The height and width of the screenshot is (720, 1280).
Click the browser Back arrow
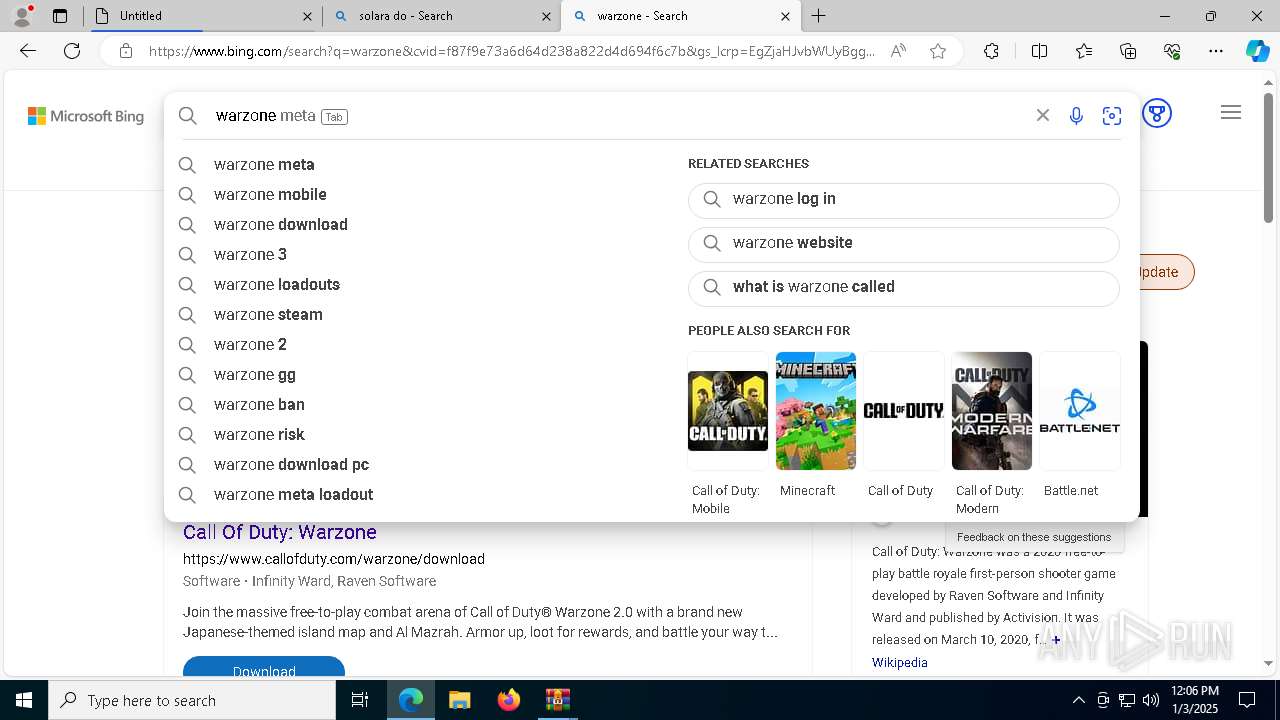tap(28, 51)
